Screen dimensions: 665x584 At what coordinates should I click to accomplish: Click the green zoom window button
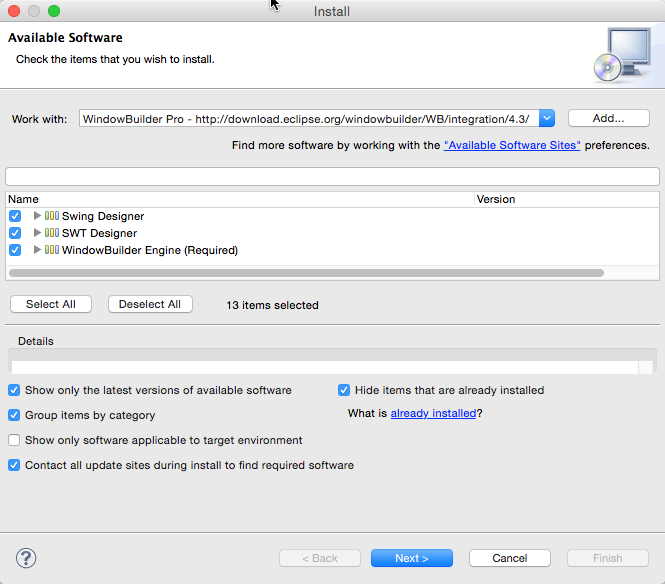tap(54, 11)
